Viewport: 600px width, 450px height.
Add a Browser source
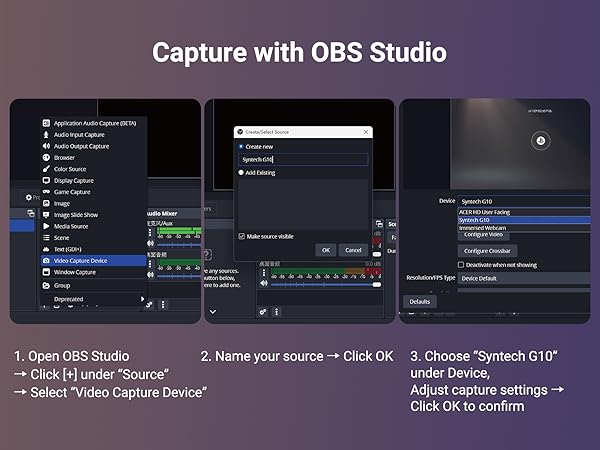click(93, 158)
